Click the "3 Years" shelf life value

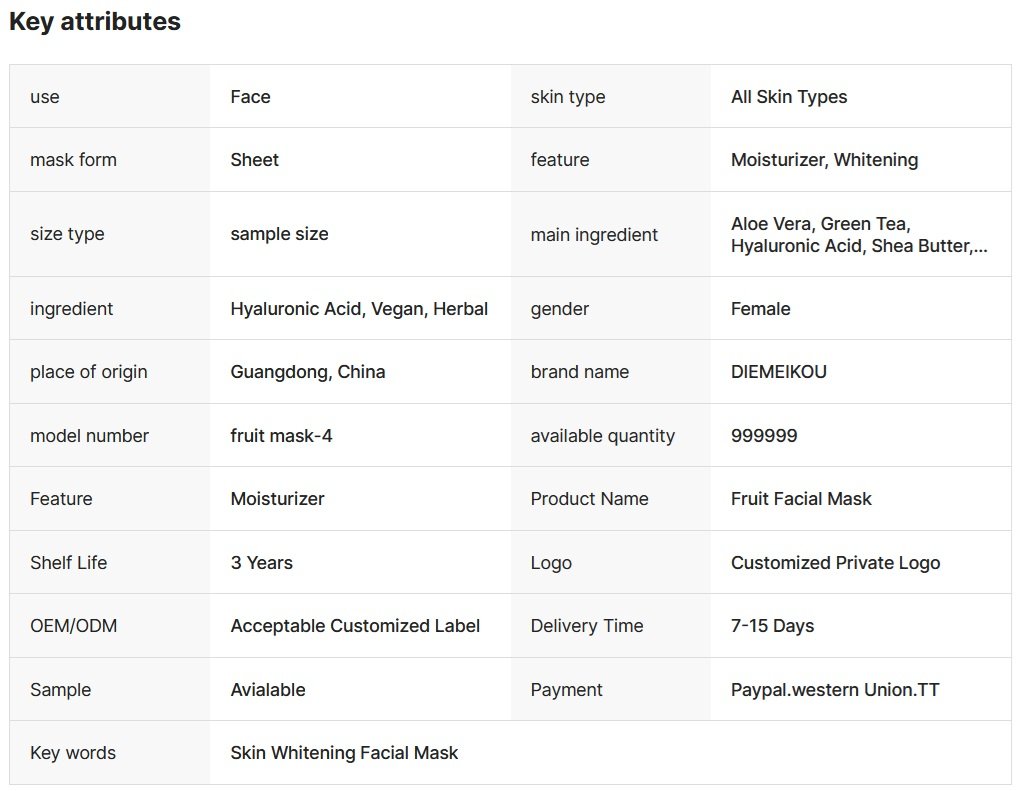262,563
